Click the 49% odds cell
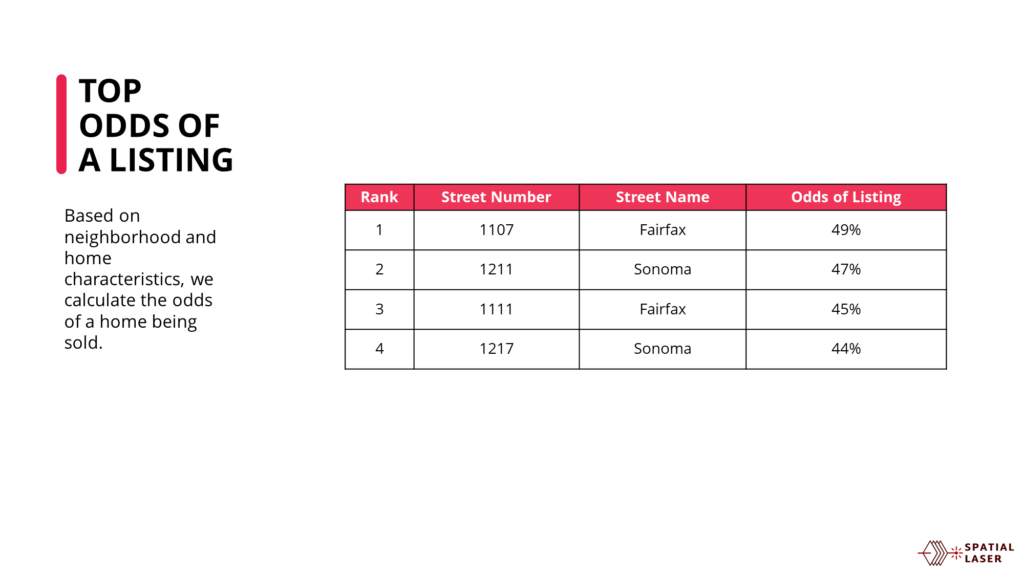 point(846,230)
